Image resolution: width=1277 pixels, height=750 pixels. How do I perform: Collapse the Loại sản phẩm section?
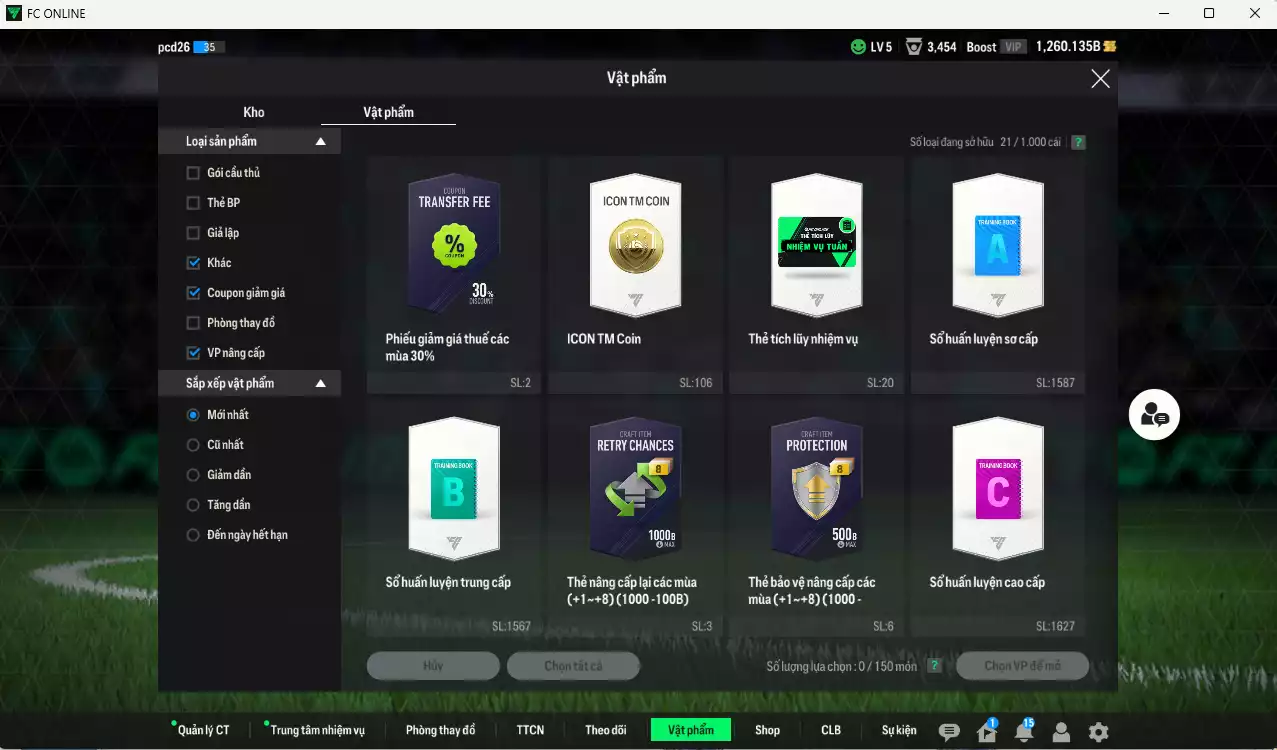click(320, 142)
